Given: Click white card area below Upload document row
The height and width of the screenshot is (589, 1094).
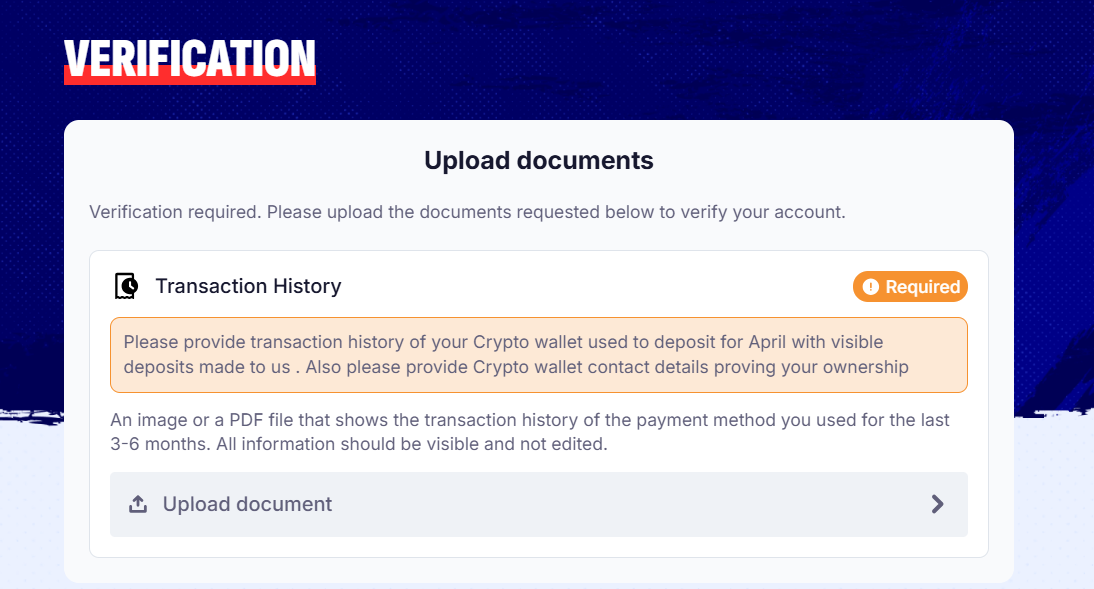Looking at the screenshot, I should (x=538, y=547).
